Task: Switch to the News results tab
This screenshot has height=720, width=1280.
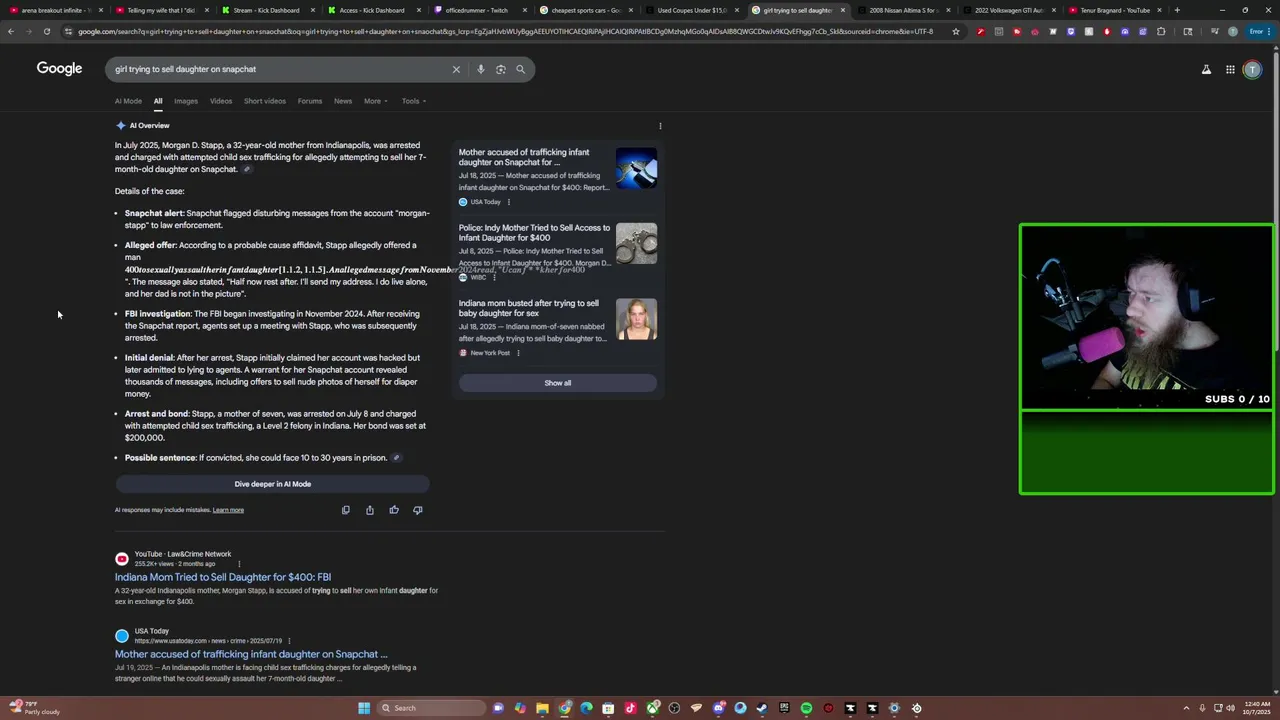Action: point(343,101)
